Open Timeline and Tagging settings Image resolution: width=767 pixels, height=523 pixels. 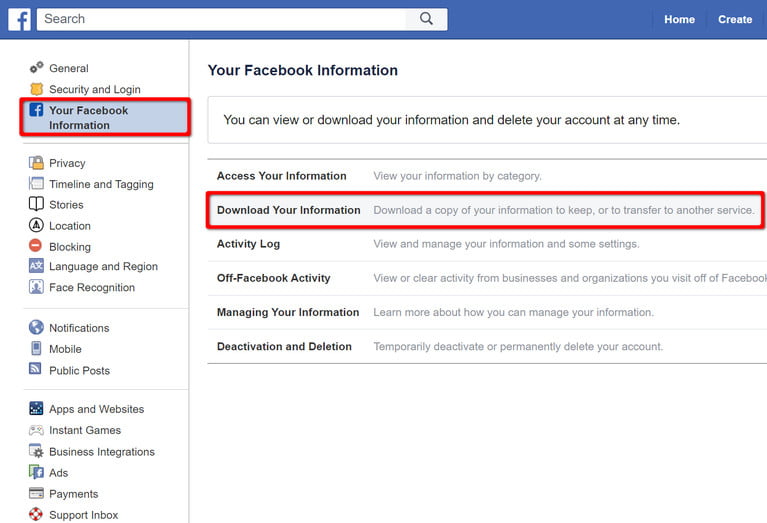(101, 184)
